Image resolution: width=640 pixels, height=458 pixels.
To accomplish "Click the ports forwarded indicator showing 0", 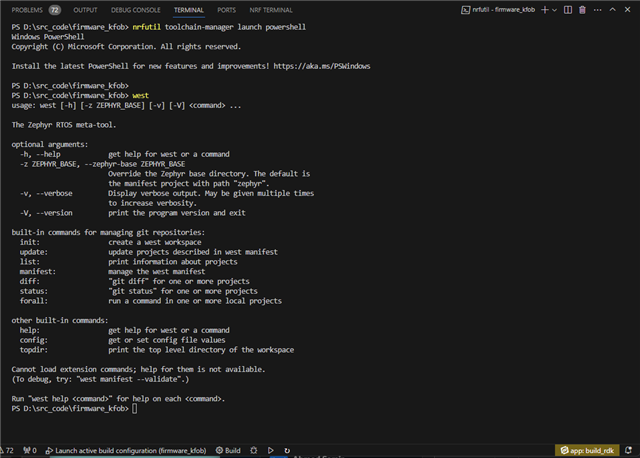I will 31,451.
